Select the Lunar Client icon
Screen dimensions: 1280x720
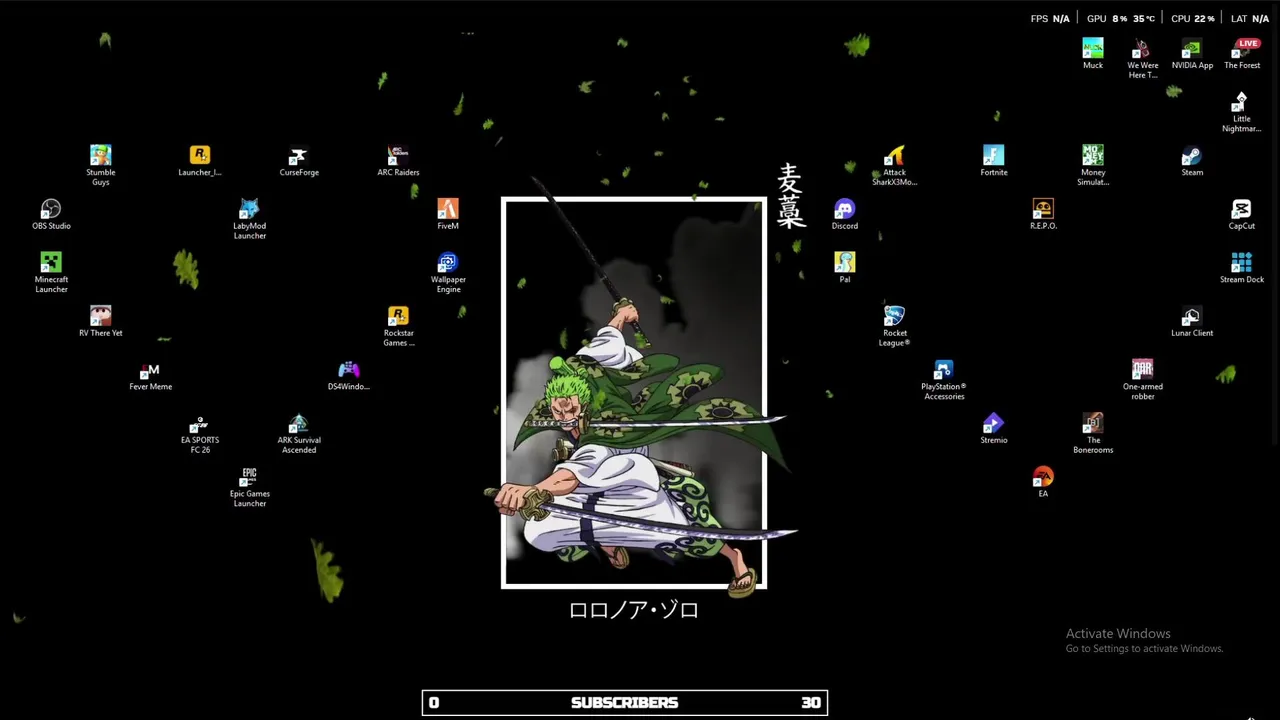[x=1192, y=321]
